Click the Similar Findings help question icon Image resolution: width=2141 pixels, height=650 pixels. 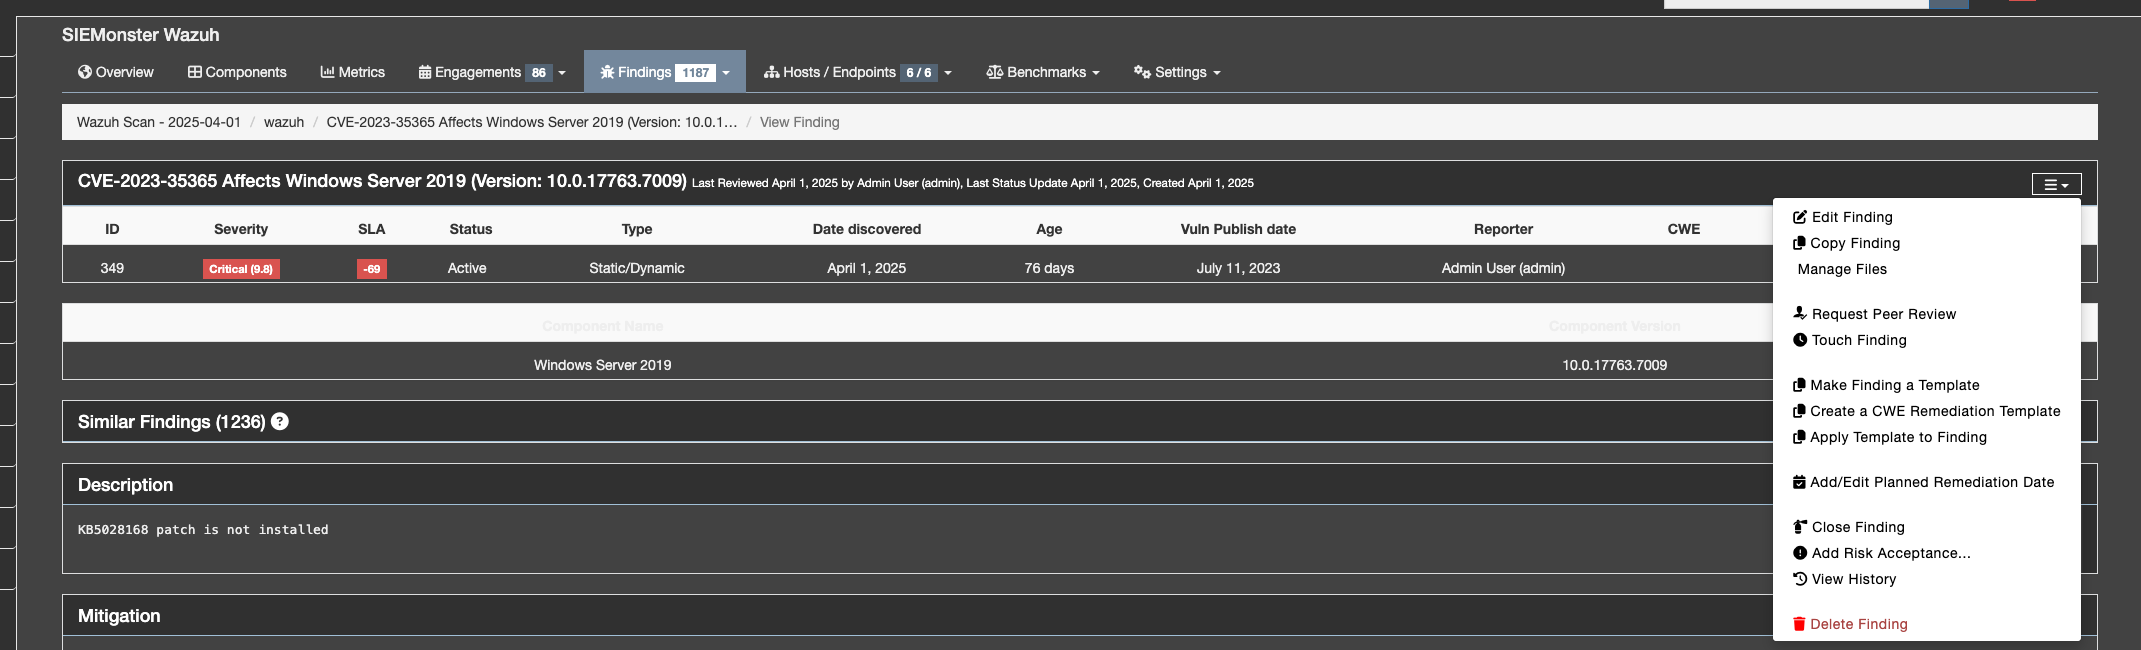tap(280, 422)
